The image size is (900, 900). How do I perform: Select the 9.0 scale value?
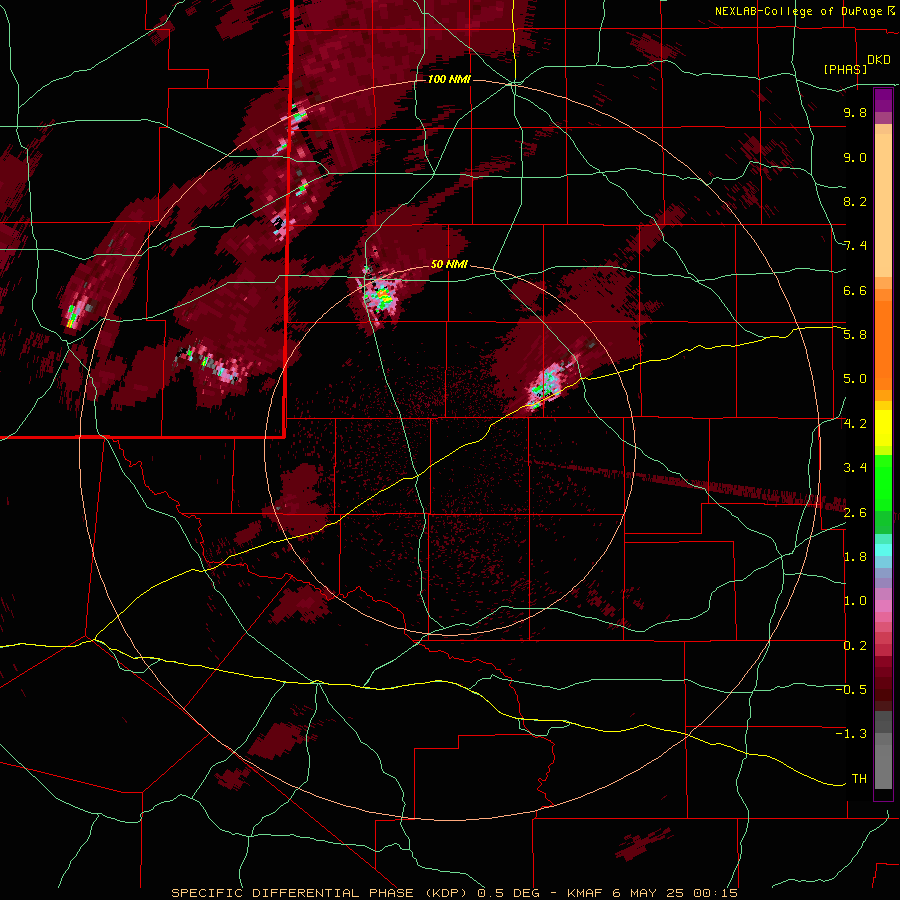[855, 157]
